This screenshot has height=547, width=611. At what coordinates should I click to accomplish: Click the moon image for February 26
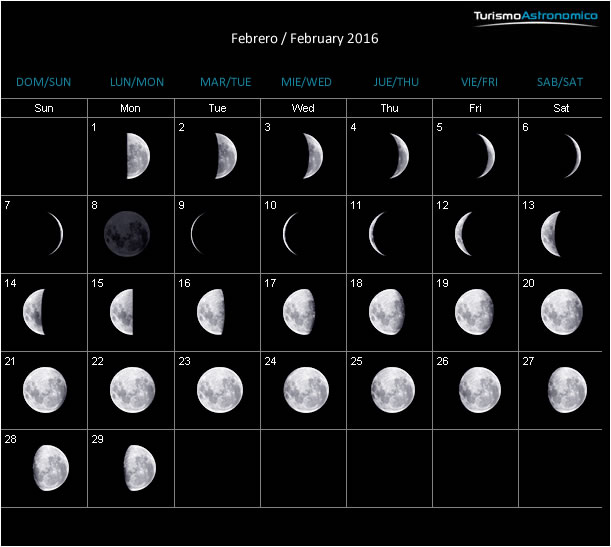point(480,390)
